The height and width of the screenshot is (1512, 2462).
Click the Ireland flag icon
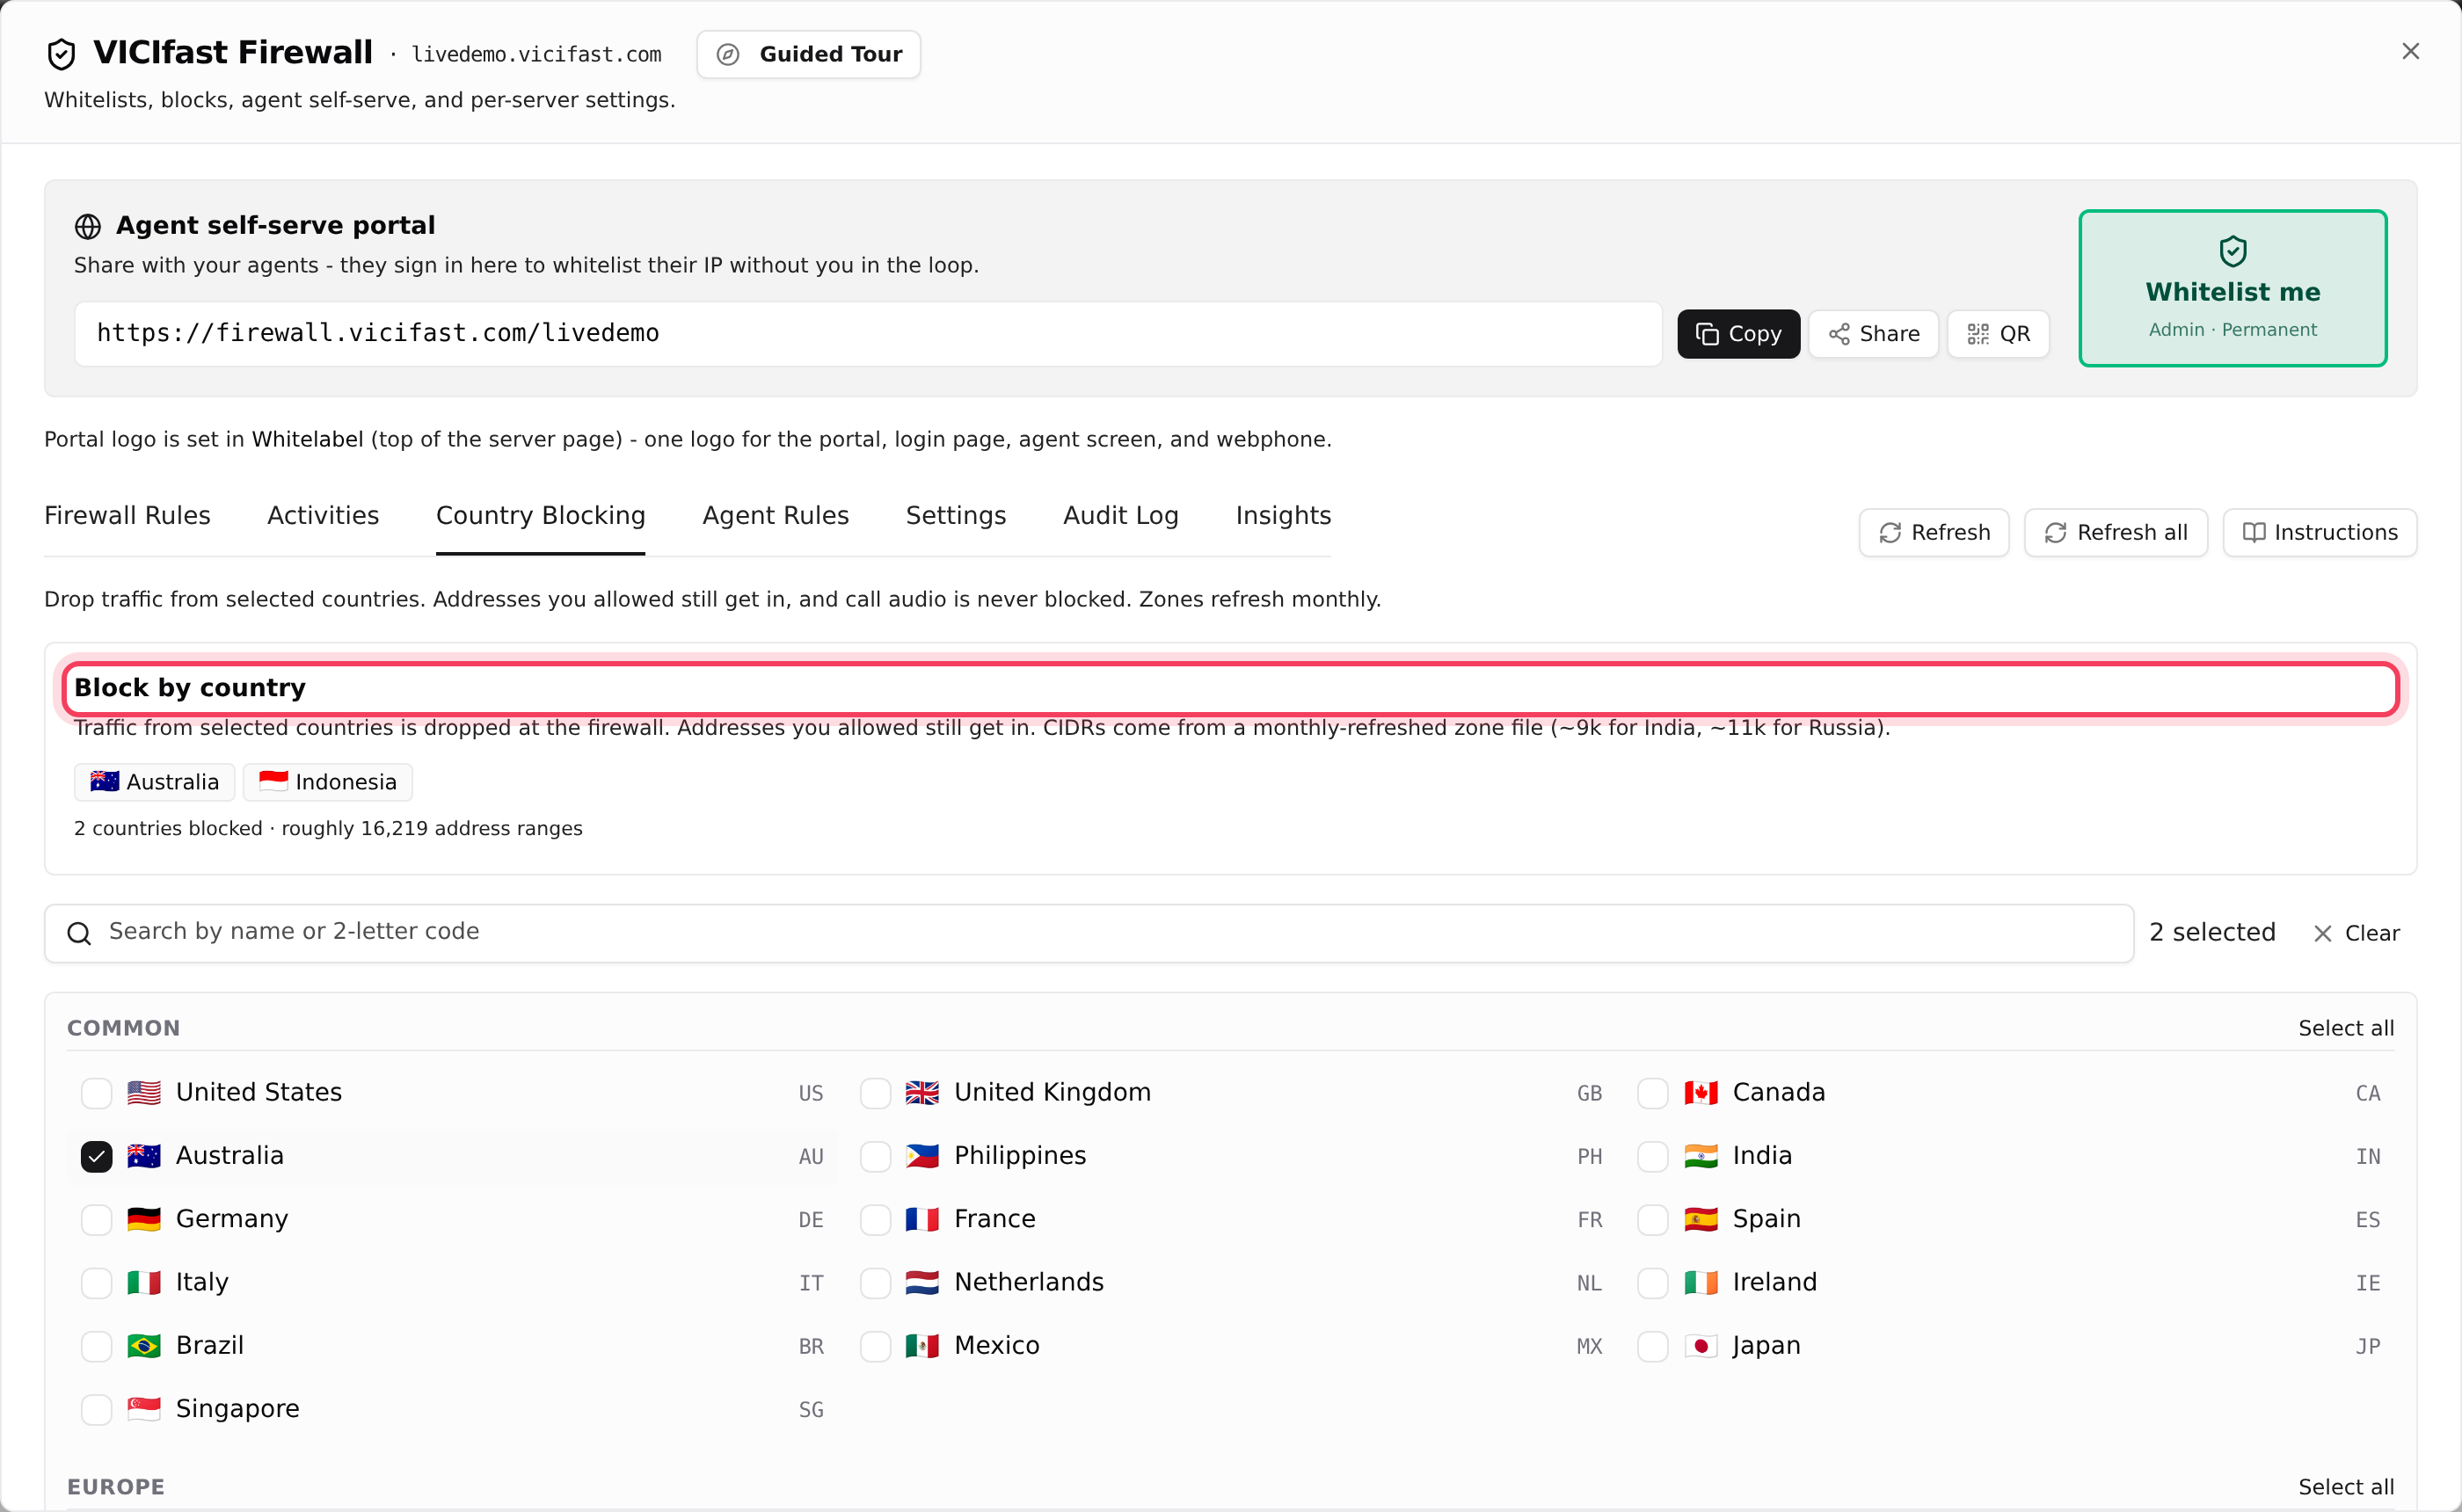pos(1700,1282)
